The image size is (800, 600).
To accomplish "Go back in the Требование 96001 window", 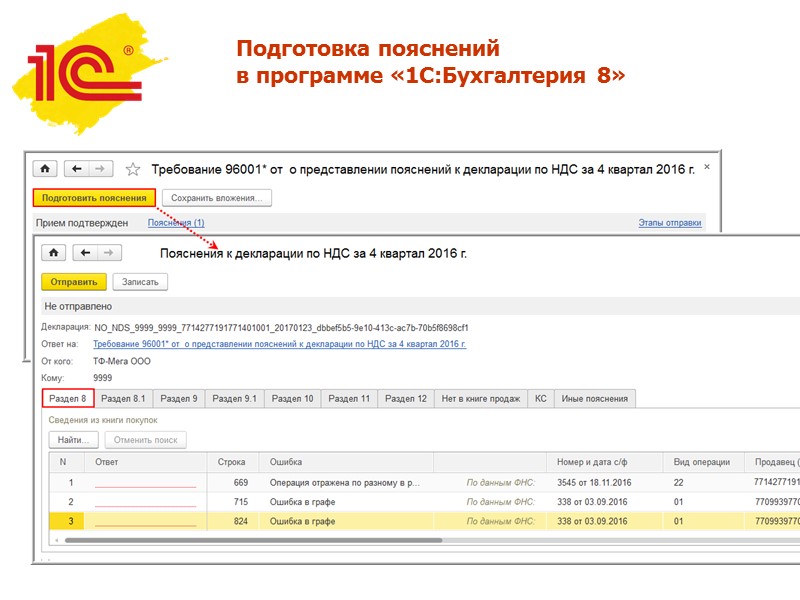I will coord(77,168).
